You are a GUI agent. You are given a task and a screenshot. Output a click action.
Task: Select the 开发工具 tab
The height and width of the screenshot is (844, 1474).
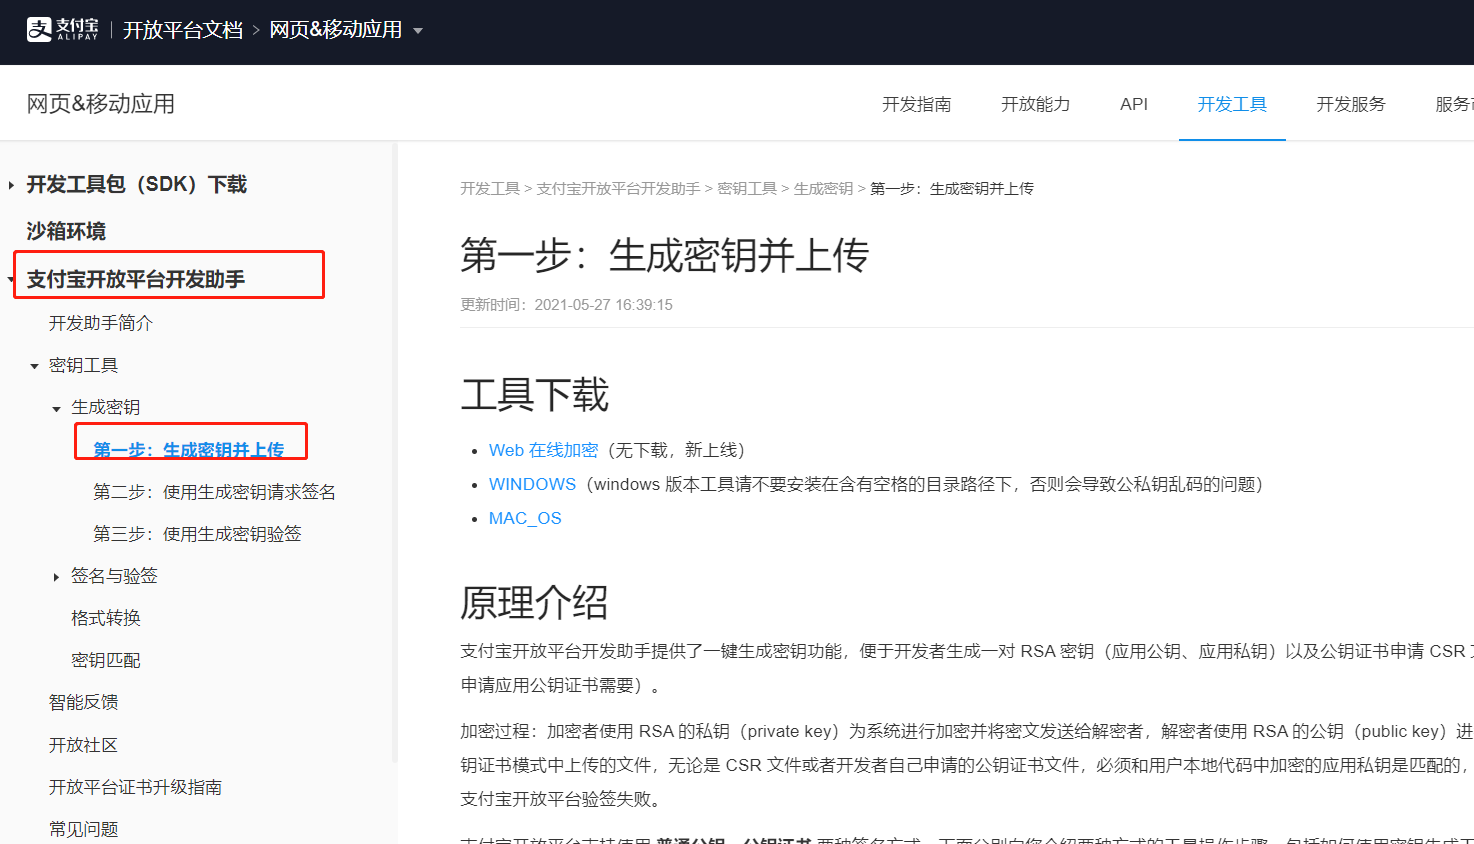[1232, 104]
